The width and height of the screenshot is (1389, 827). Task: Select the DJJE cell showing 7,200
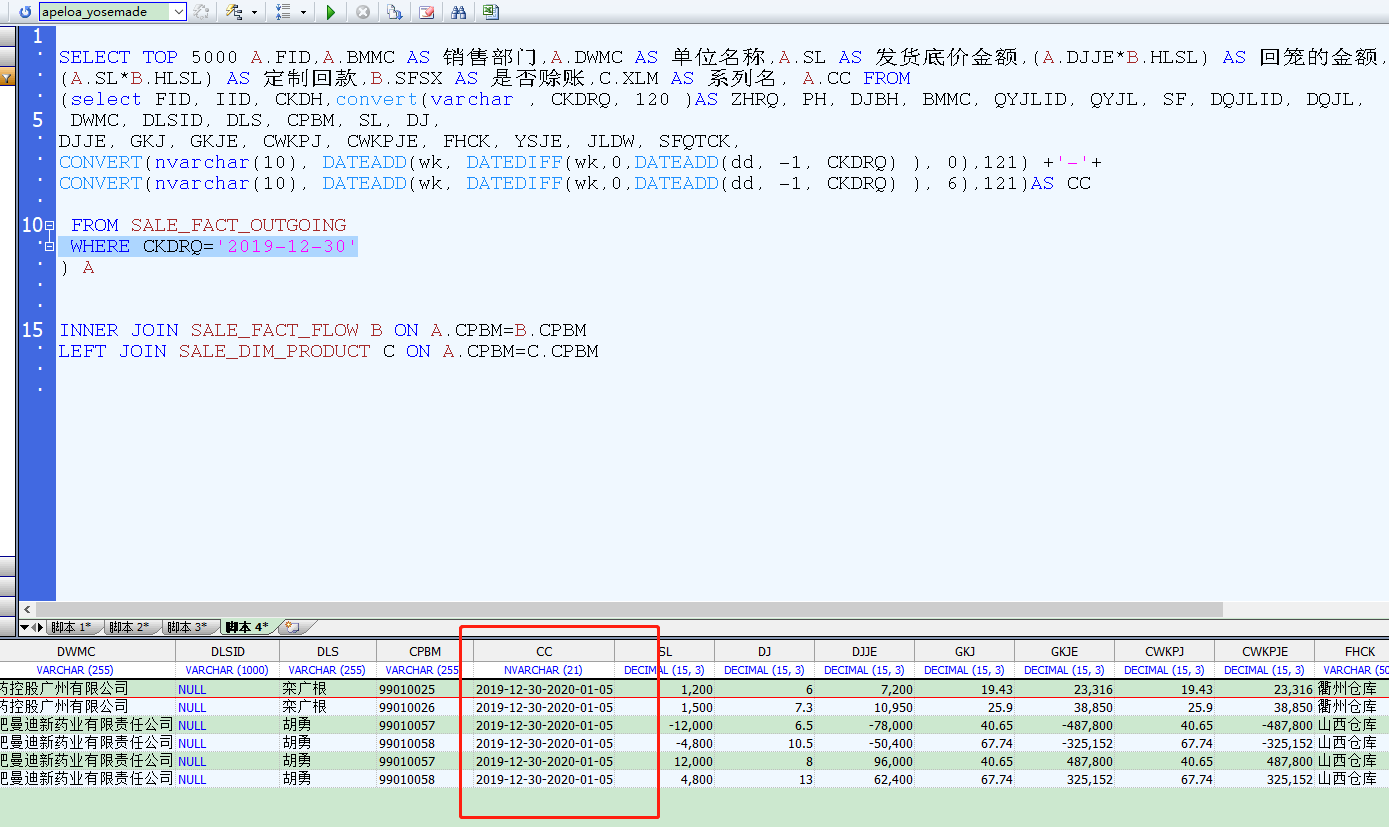pyautogui.click(x=864, y=689)
